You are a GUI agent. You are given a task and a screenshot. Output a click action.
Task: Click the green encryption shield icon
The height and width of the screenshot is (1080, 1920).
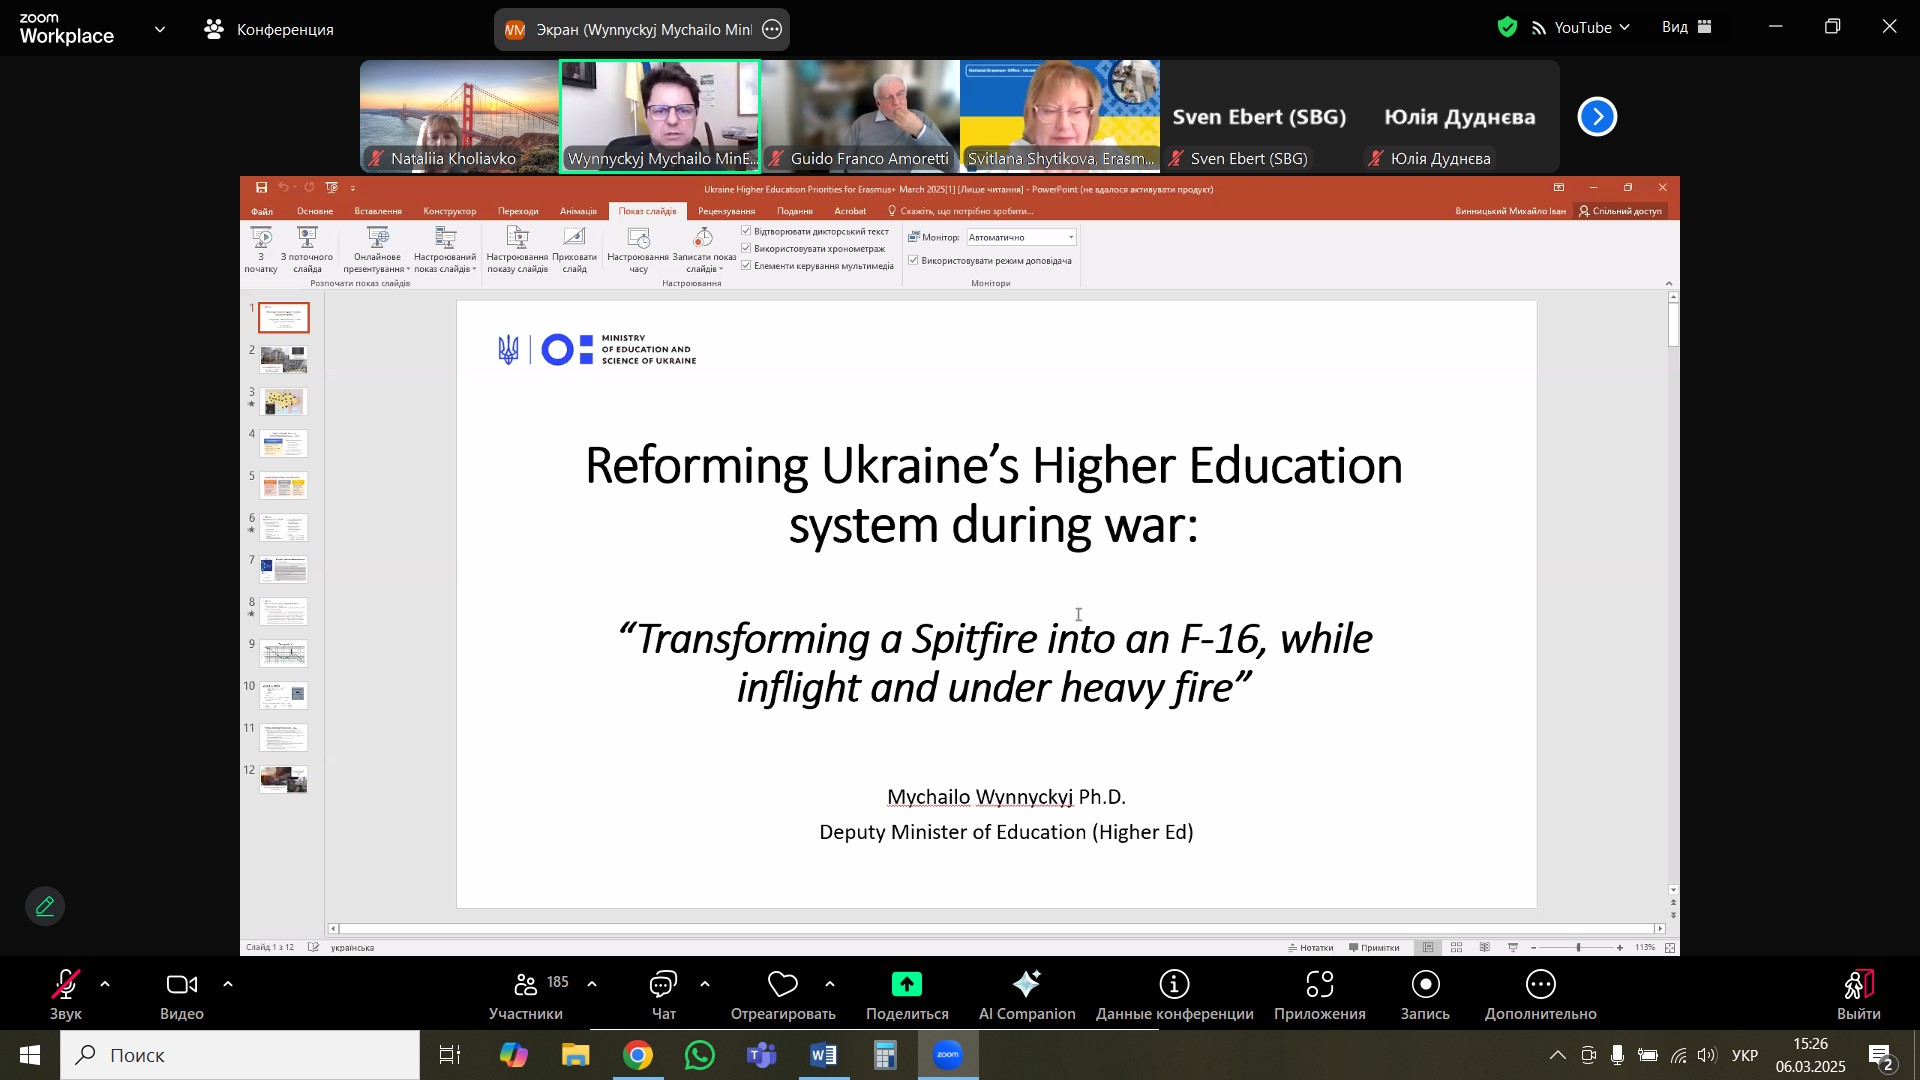[x=1507, y=28]
